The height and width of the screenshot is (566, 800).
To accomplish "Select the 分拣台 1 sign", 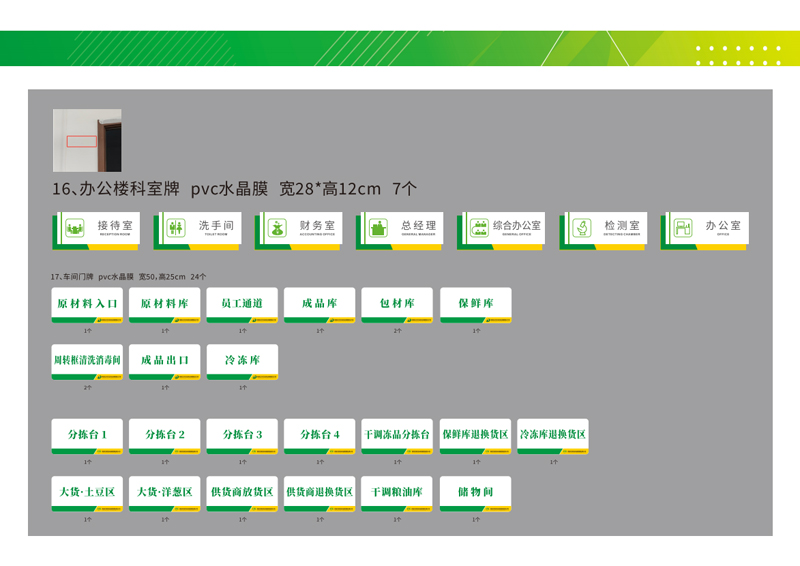I will [87, 436].
